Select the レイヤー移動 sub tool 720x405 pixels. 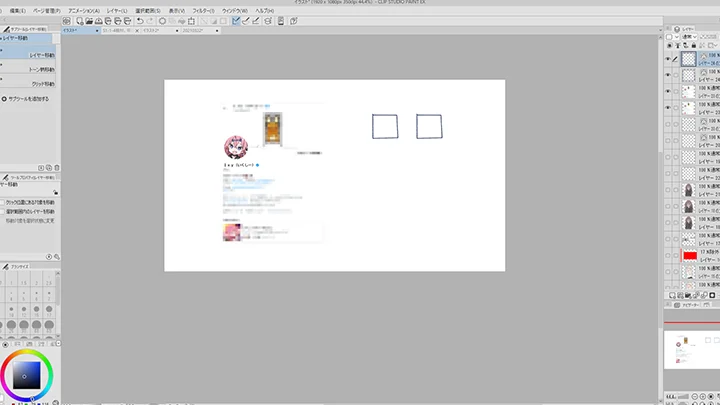click(28, 53)
